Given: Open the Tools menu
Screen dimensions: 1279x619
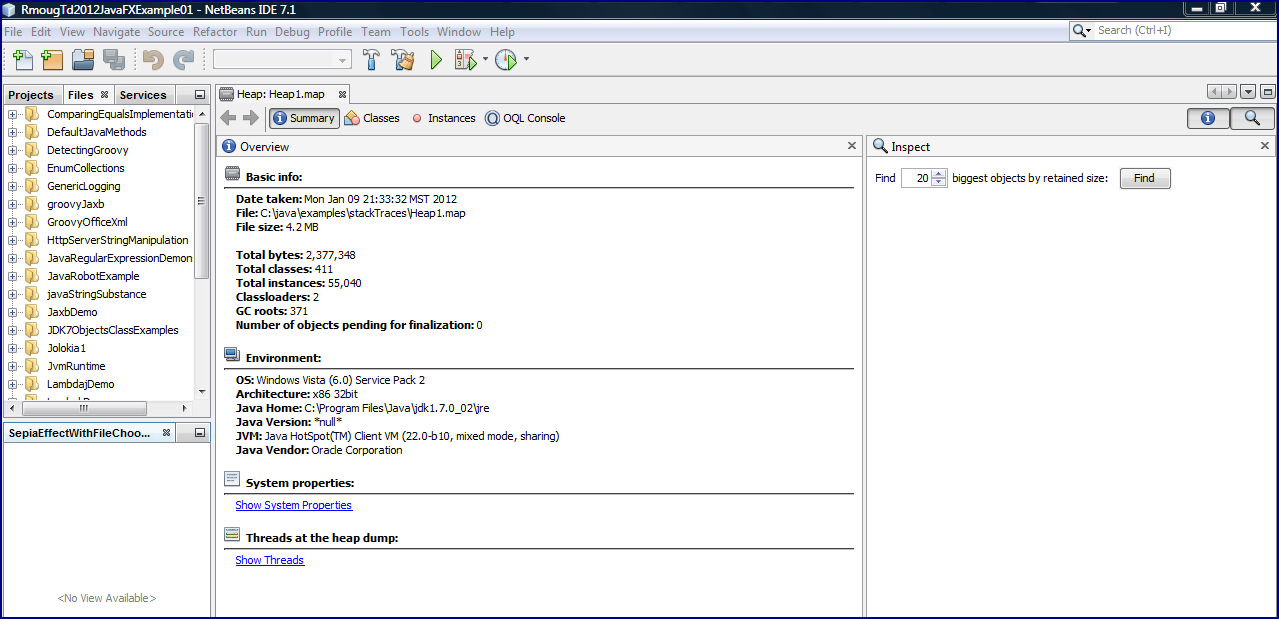Looking at the screenshot, I should click(413, 31).
